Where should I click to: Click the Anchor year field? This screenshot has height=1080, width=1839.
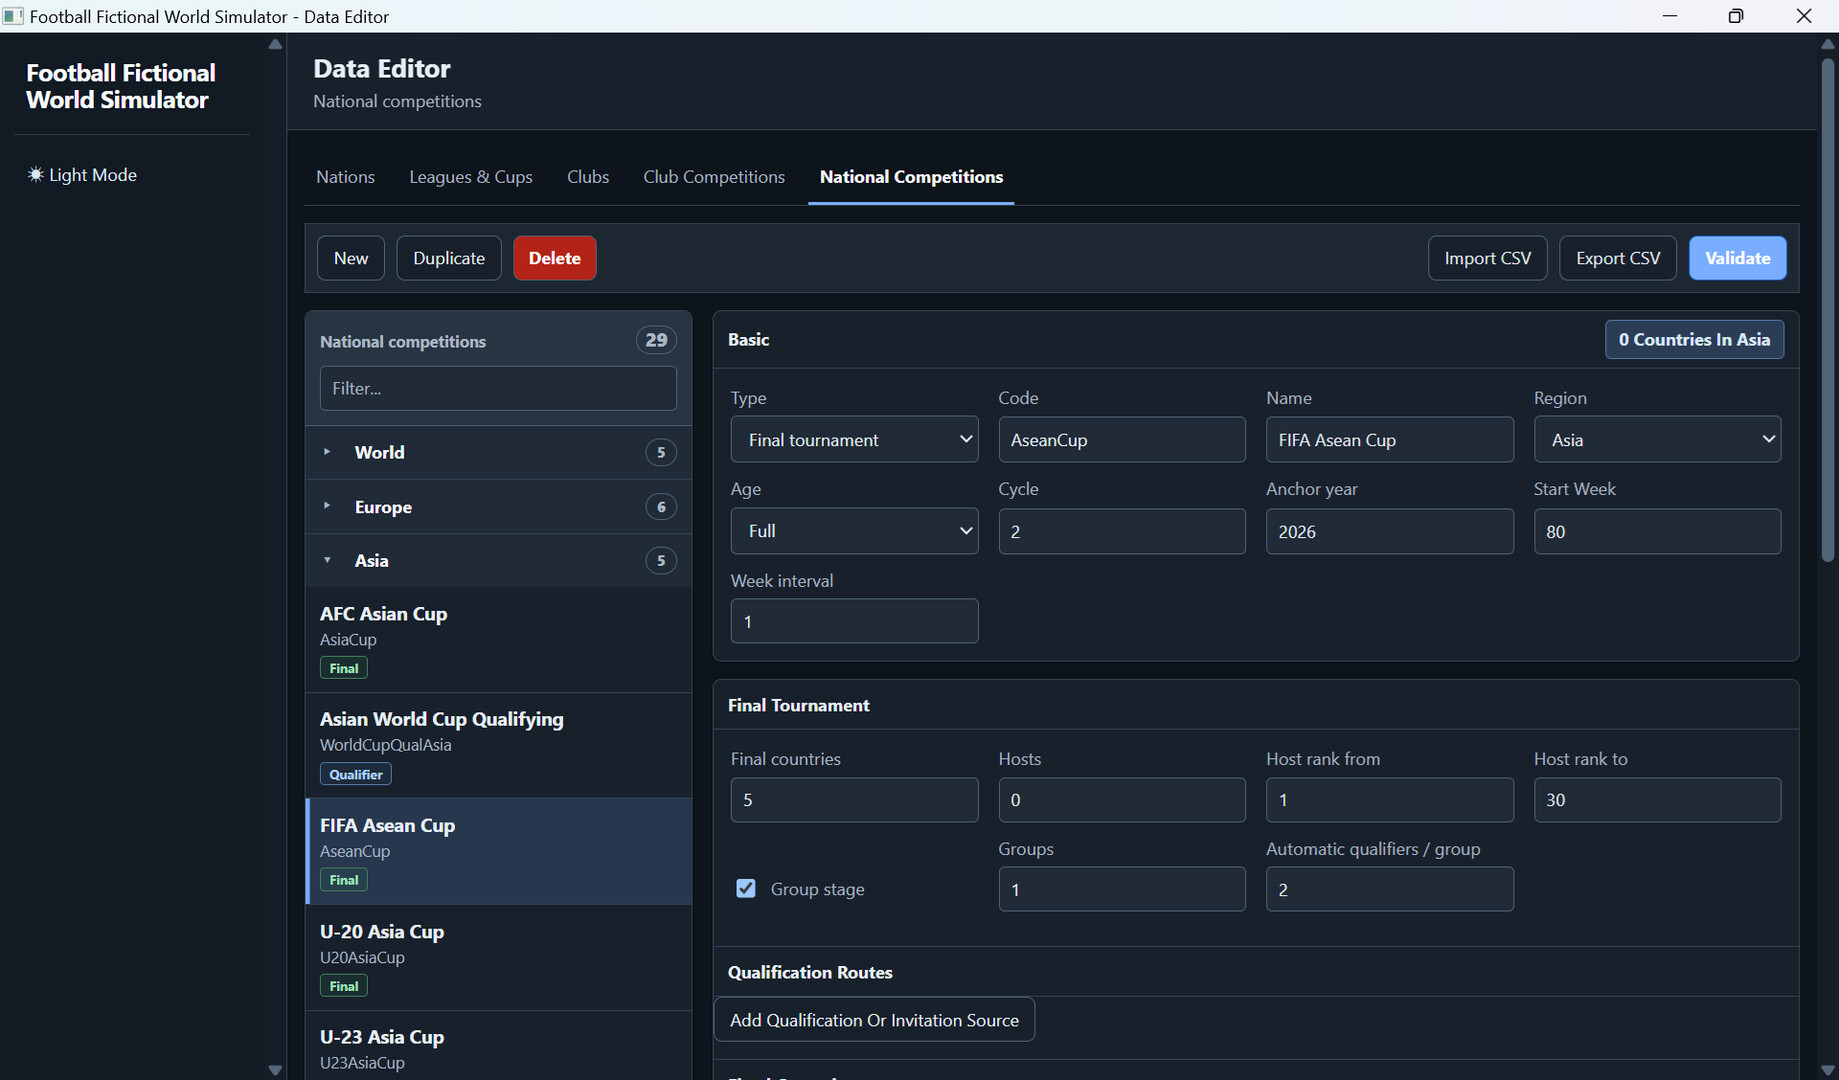tap(1390, 531)
